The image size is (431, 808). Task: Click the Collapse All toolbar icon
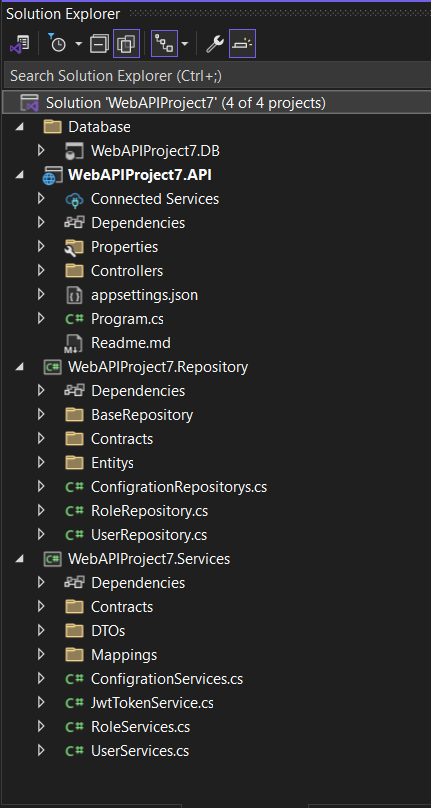(99, 44)
